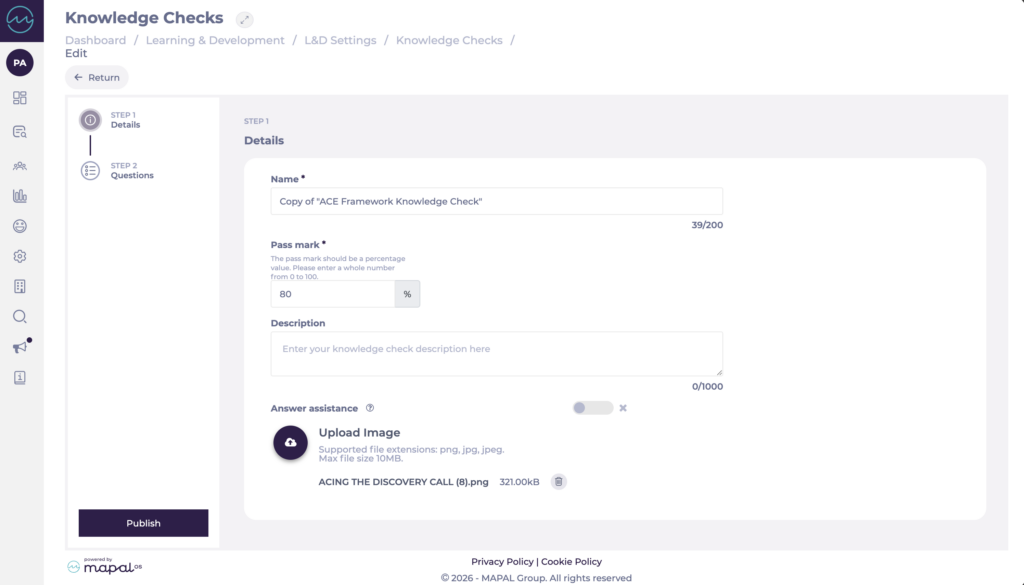The height and width of the screenshot is (585, 1024).
Task: Open the bar chart reports icon
Action: 20,196
